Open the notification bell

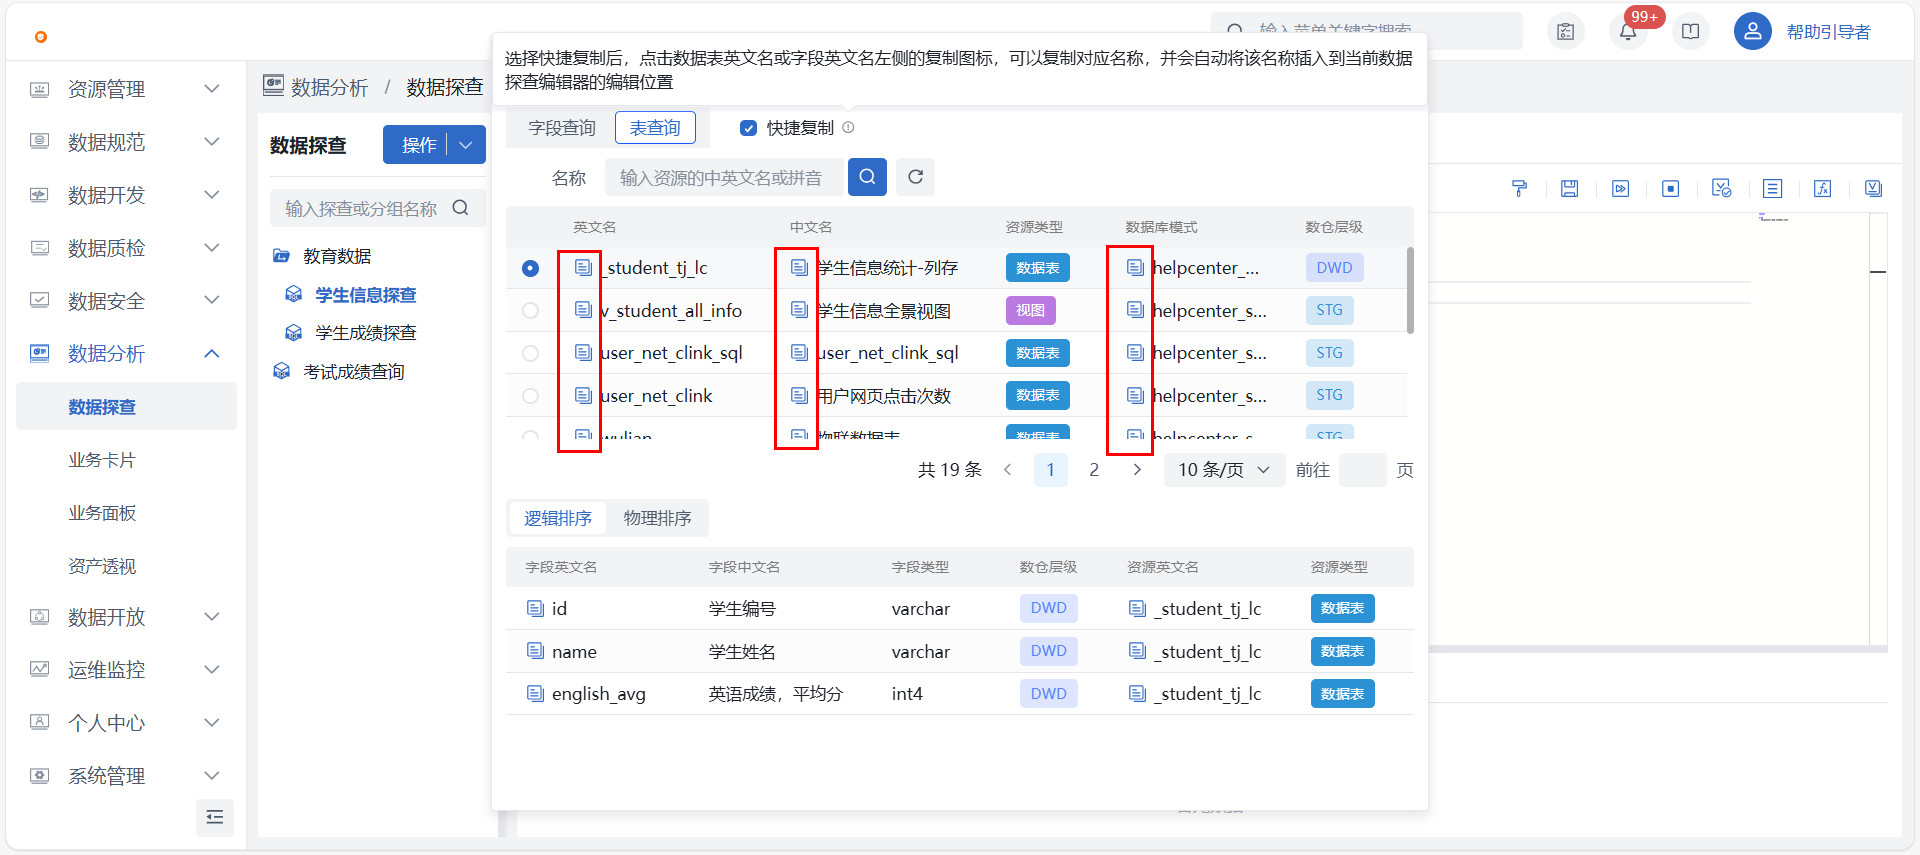1628,32
